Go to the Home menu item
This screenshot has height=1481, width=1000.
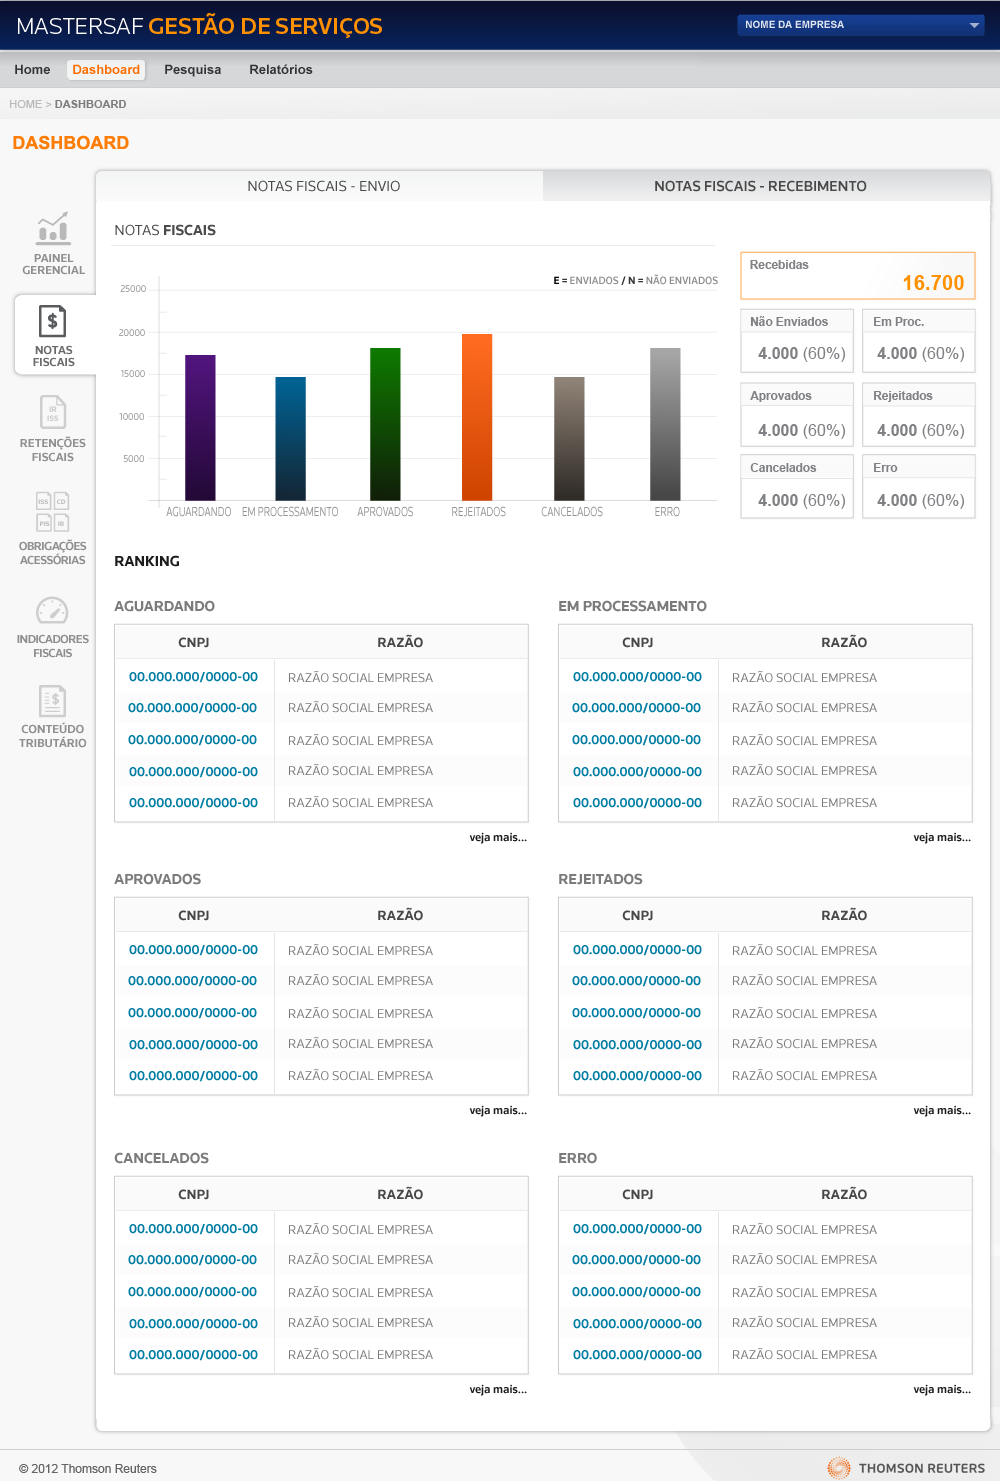(32, 70)
